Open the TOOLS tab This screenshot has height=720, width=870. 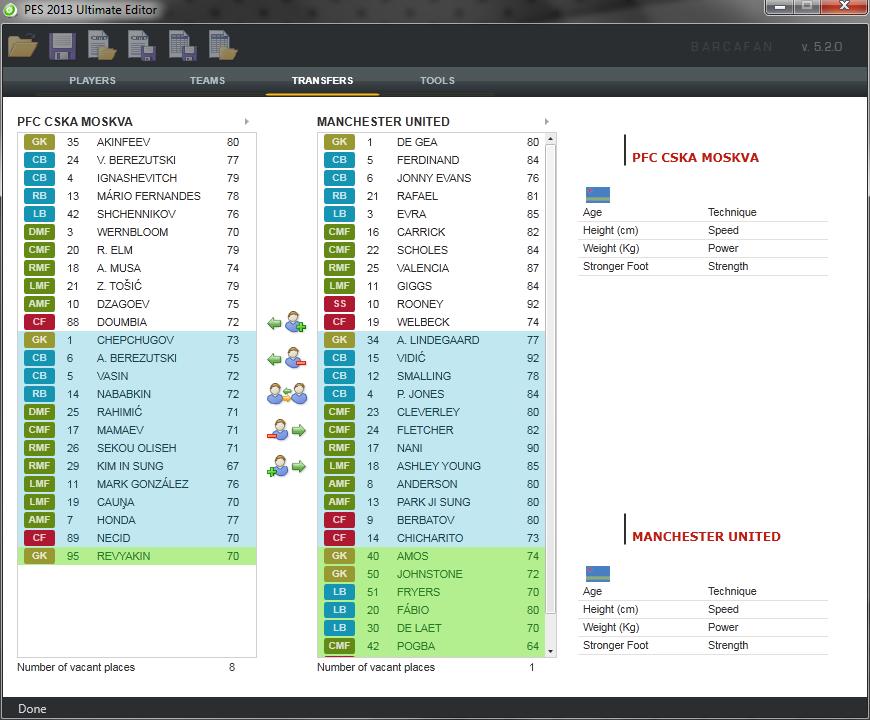pyautogui.click(x=437, y=80)
